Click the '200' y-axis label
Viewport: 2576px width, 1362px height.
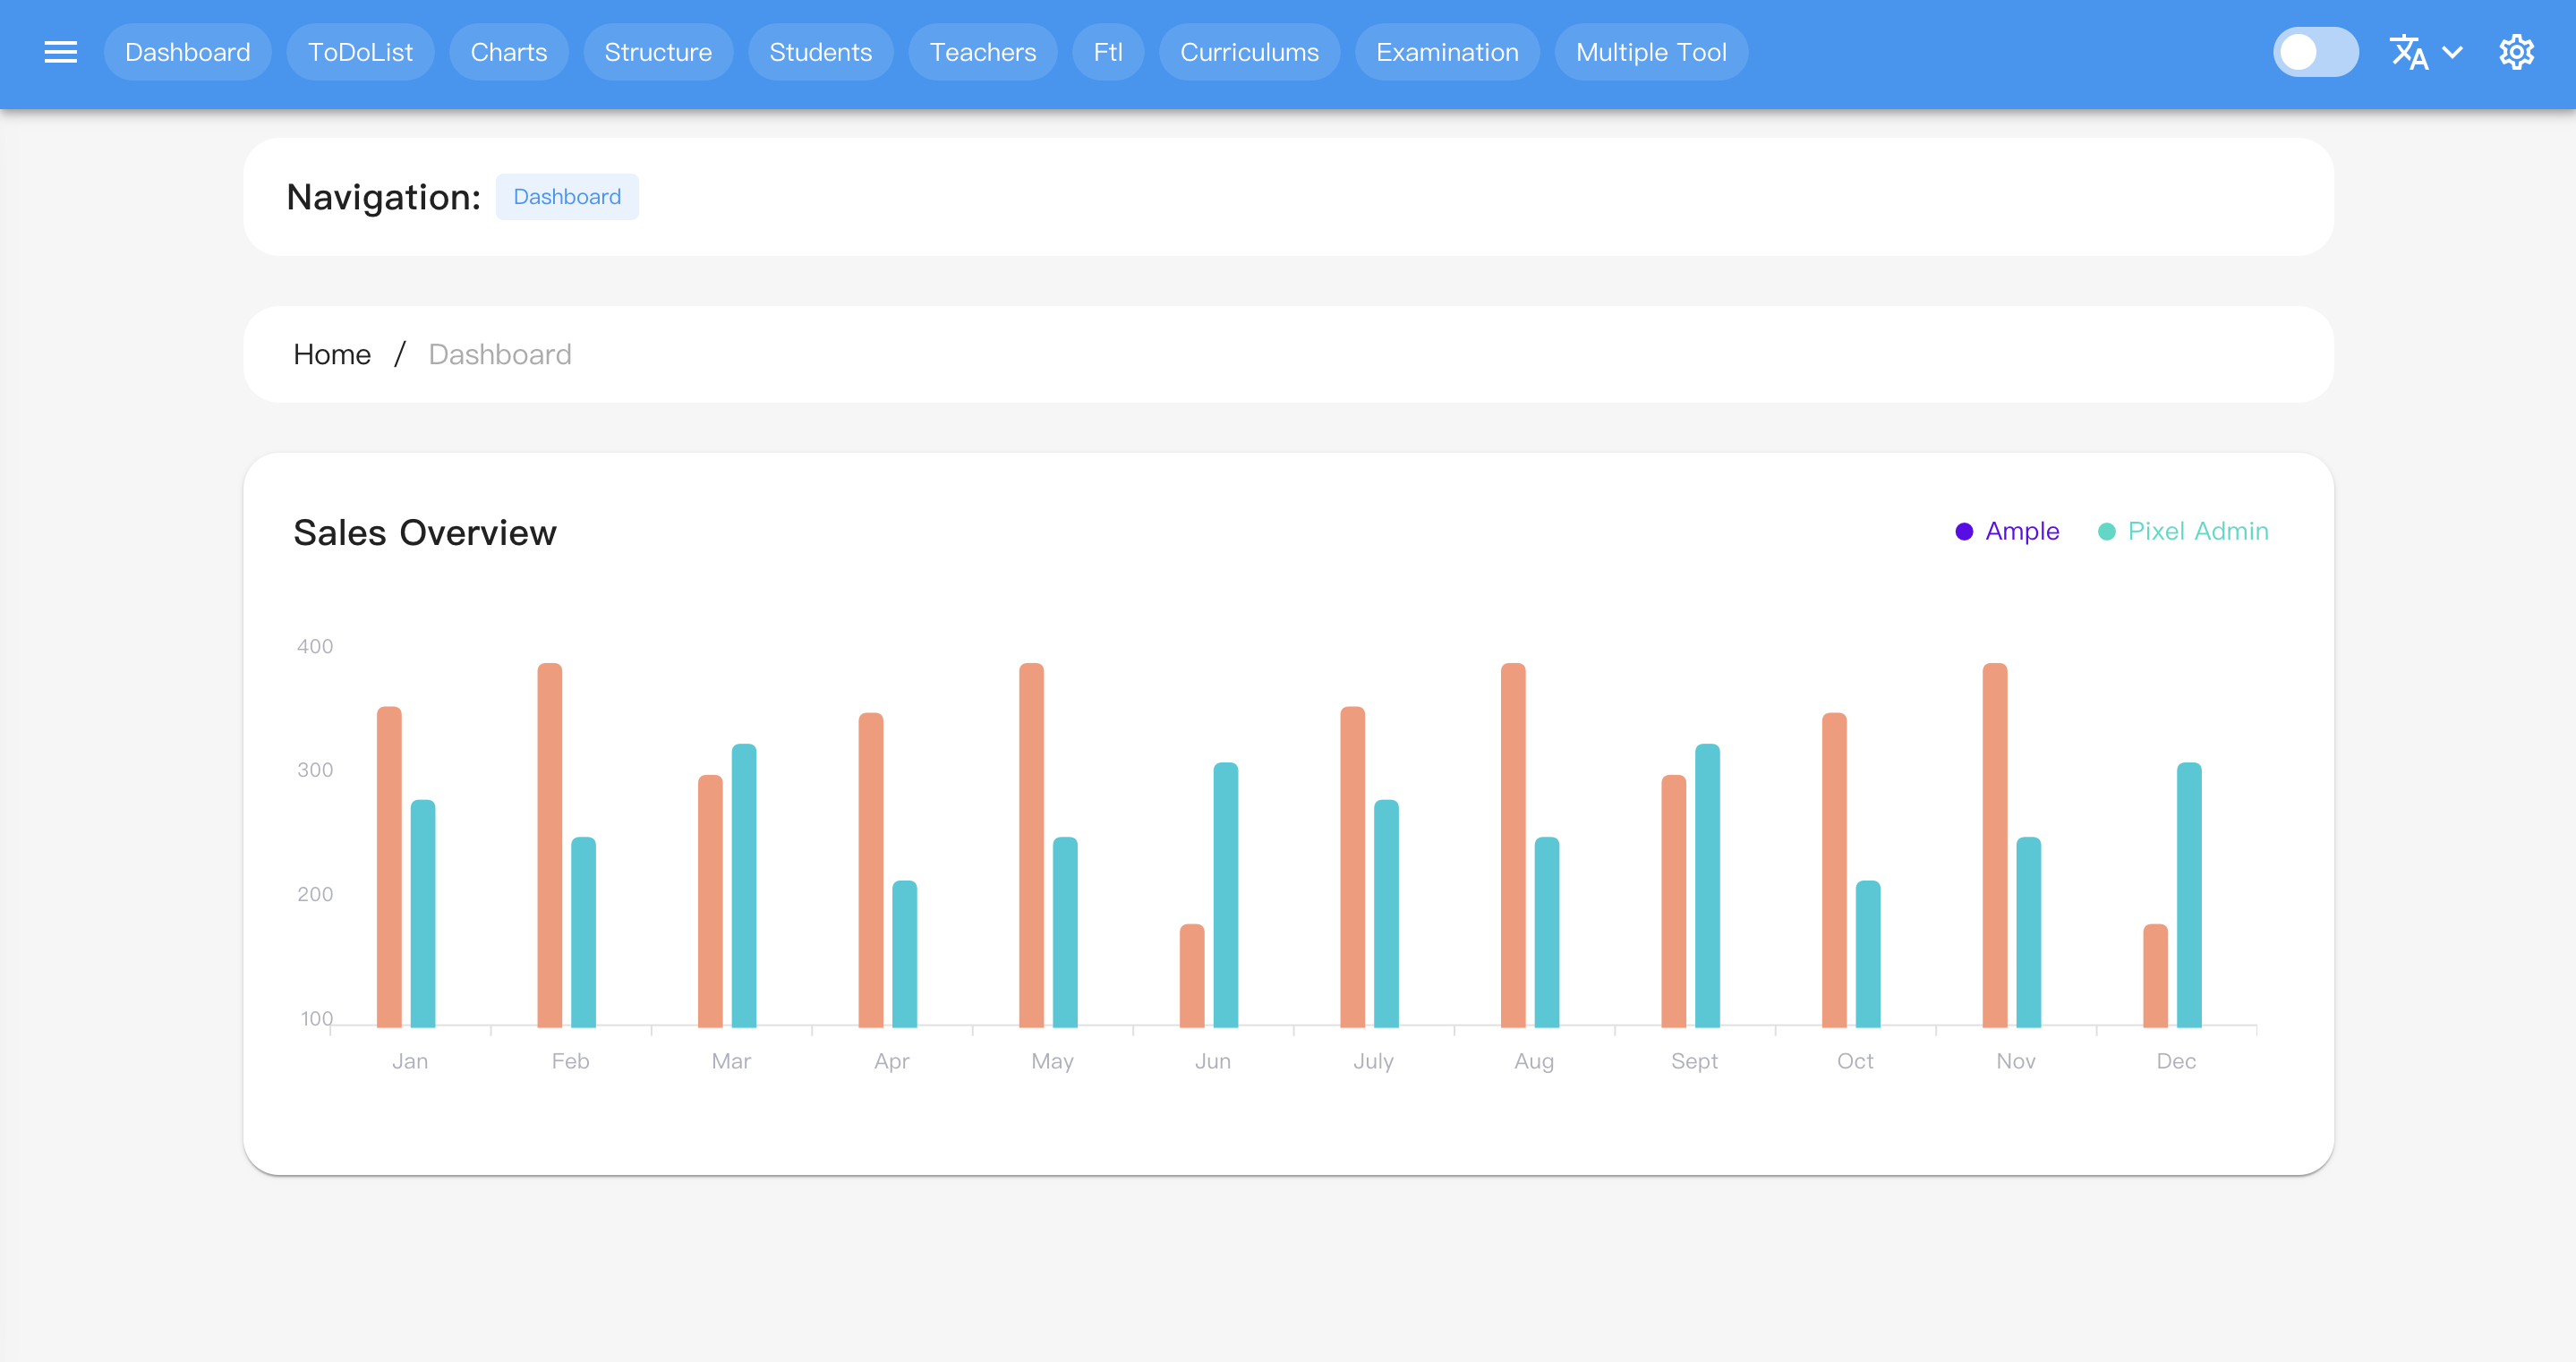(x=315, y=894)
